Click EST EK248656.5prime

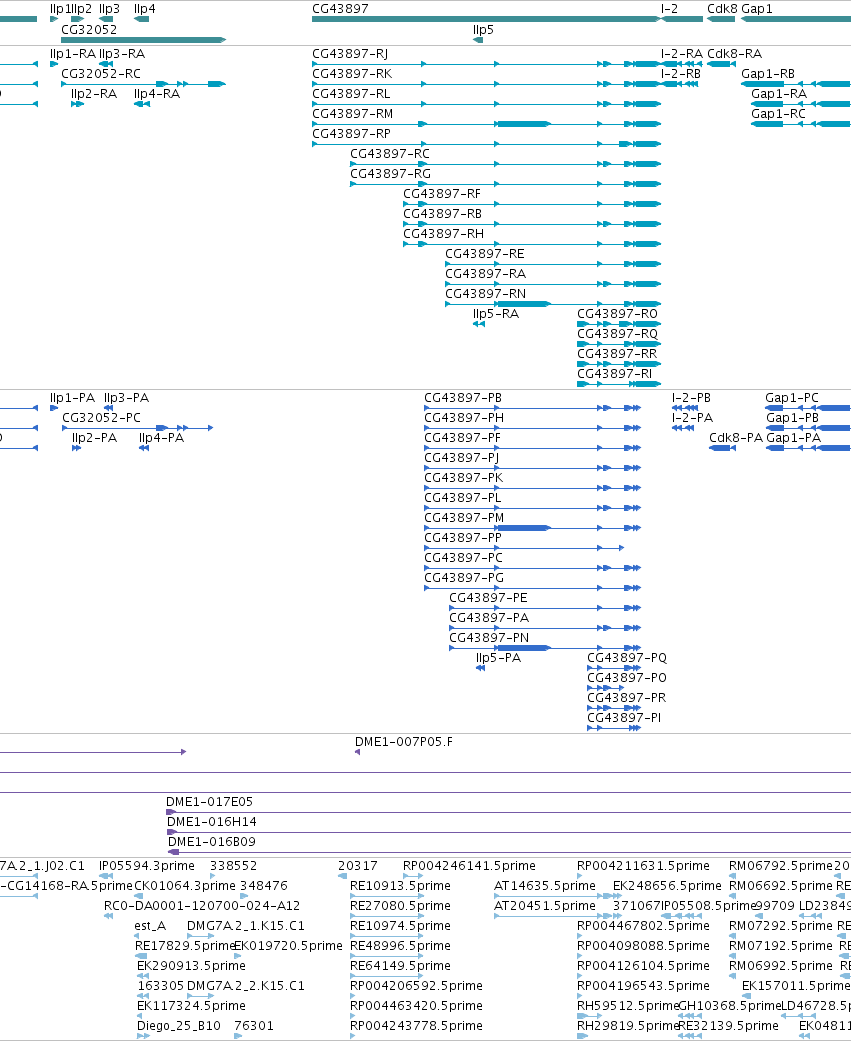click(667, 886)
